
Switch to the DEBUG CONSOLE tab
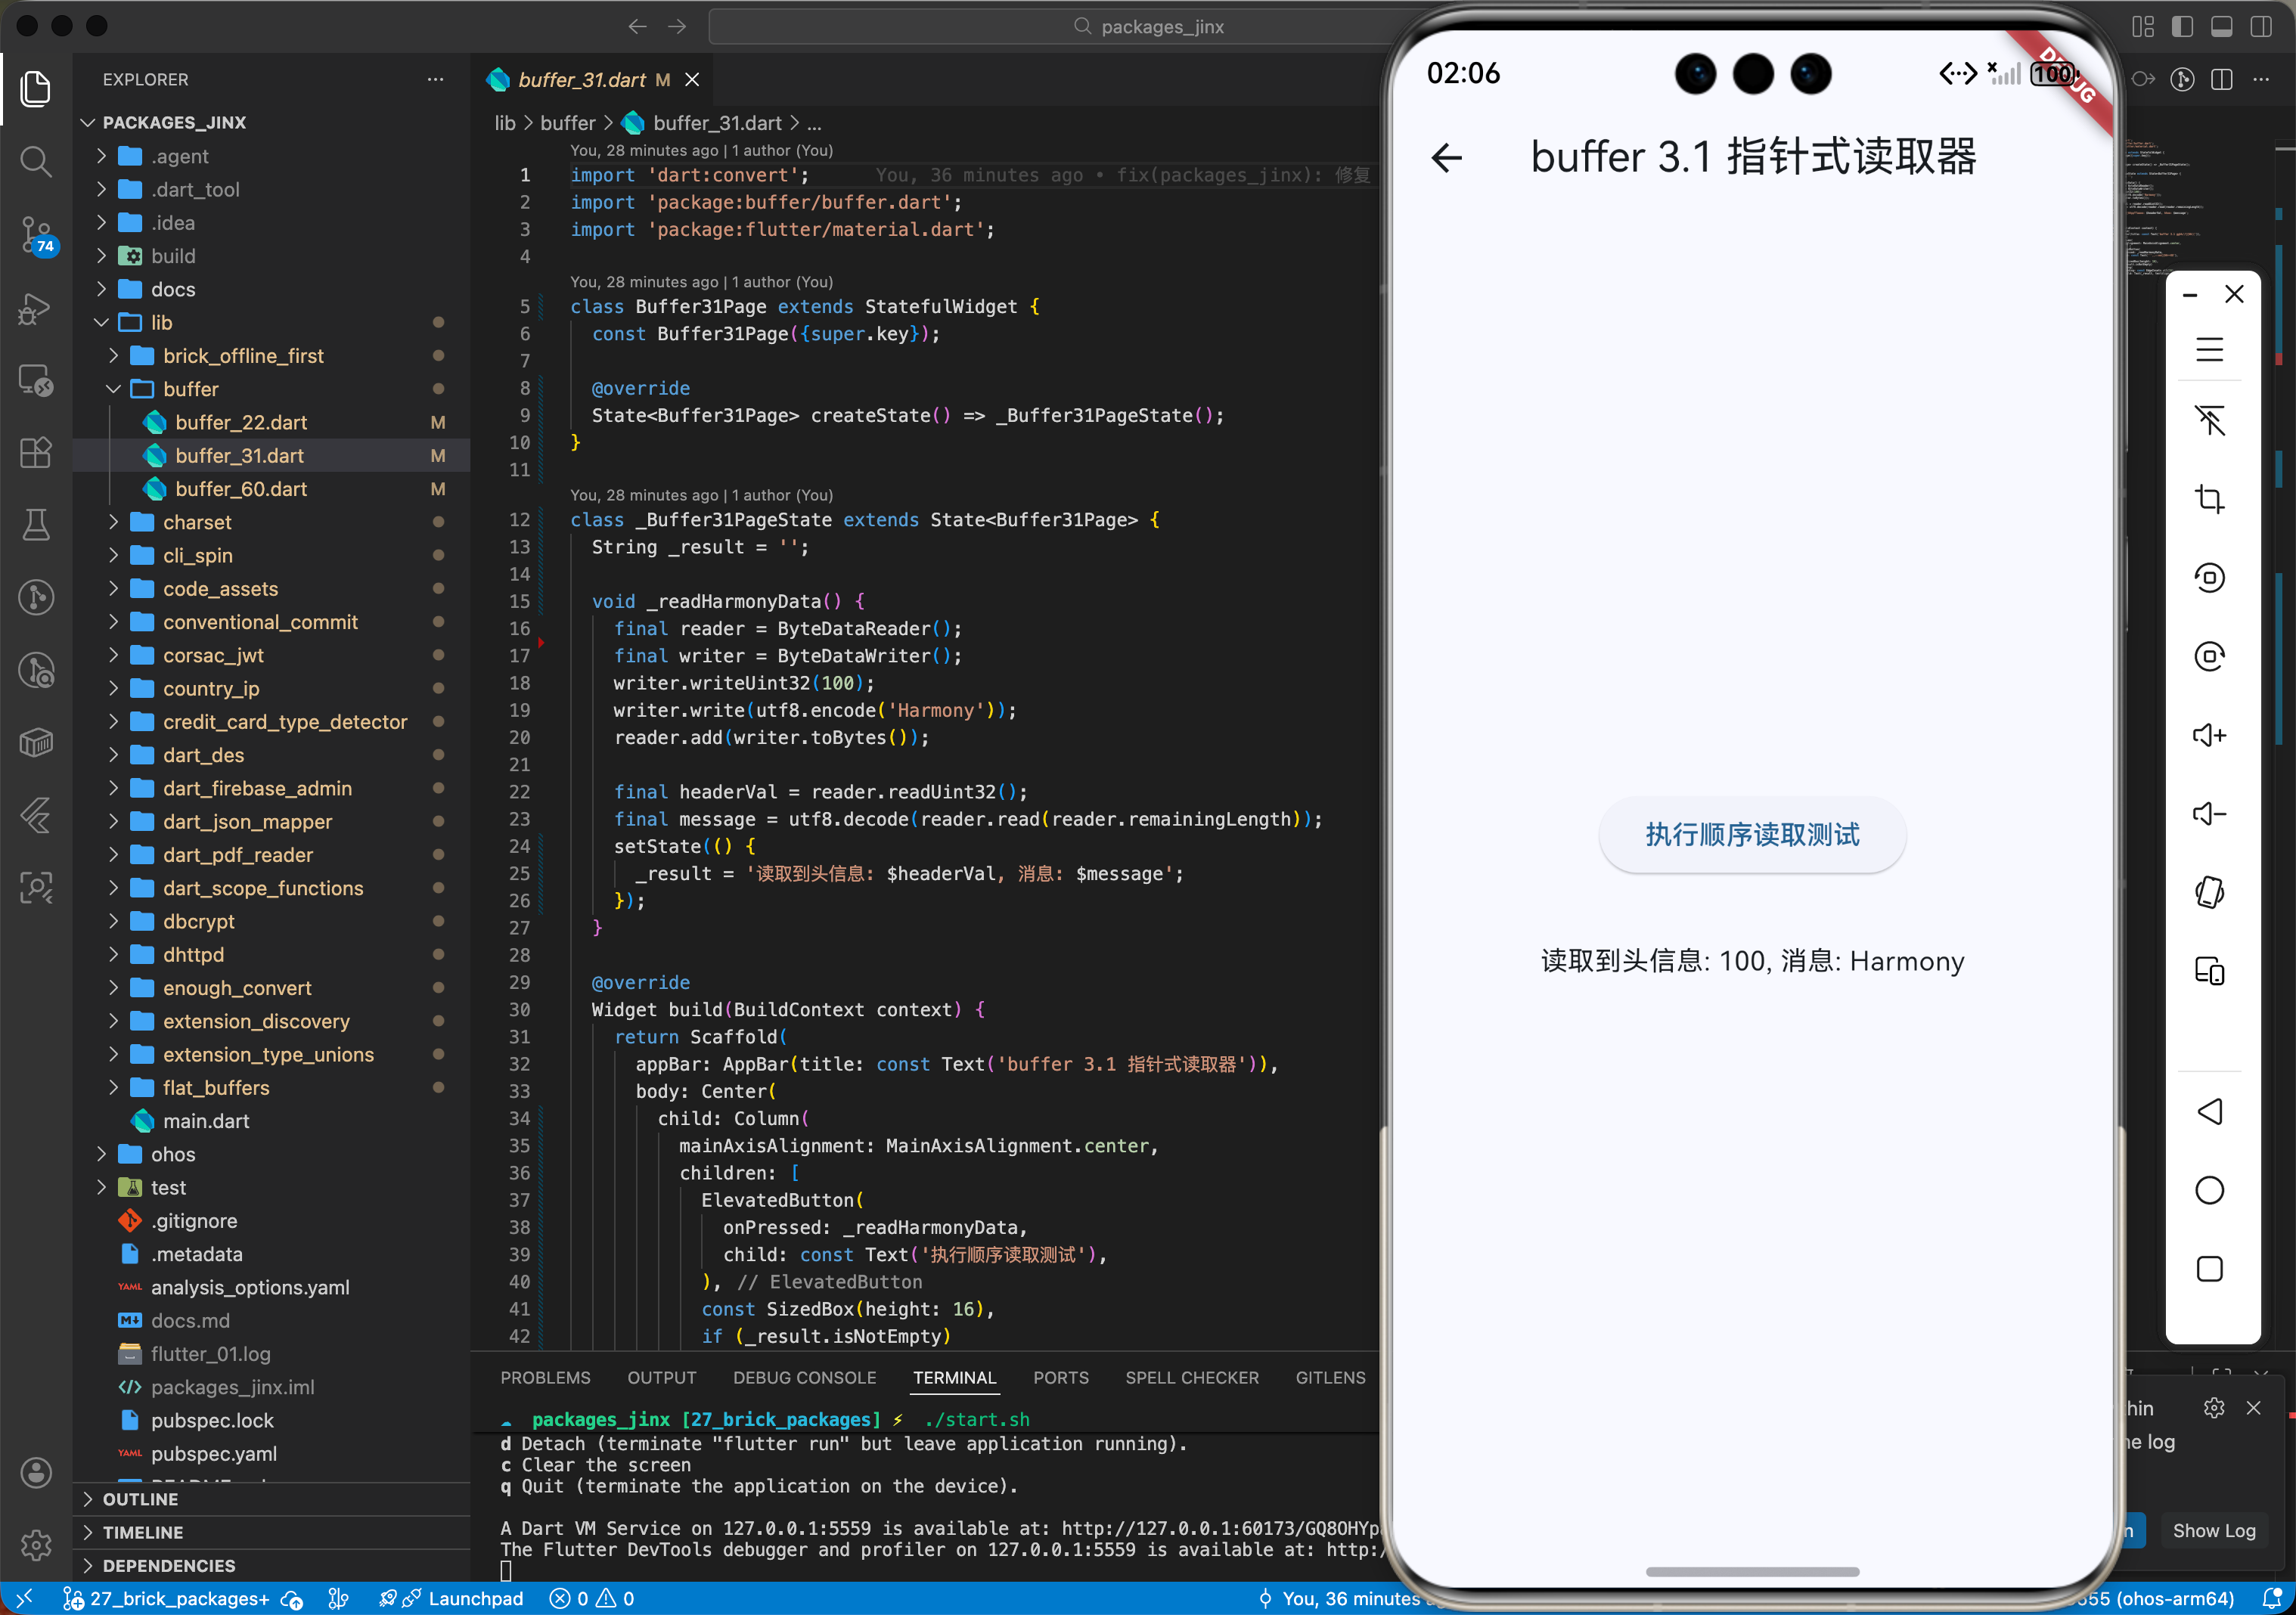[x=803, y=1378]
